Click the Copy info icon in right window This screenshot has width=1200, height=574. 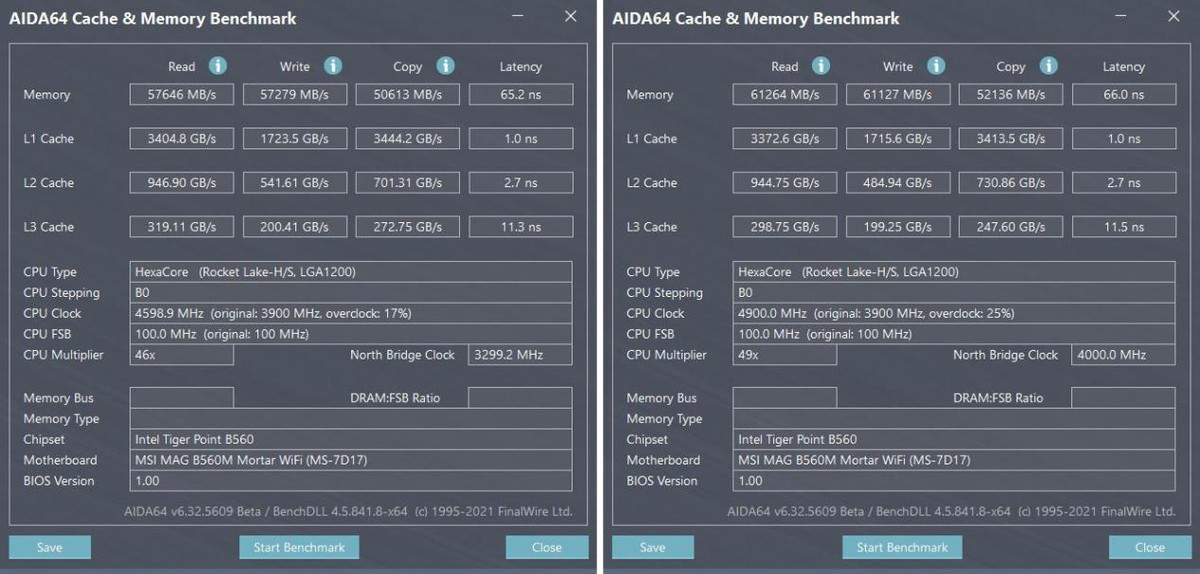(x=1049, y=66)
